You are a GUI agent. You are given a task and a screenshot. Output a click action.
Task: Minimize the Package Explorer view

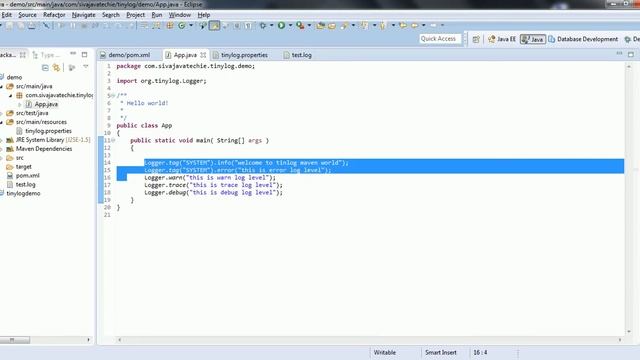click(73, 54)
